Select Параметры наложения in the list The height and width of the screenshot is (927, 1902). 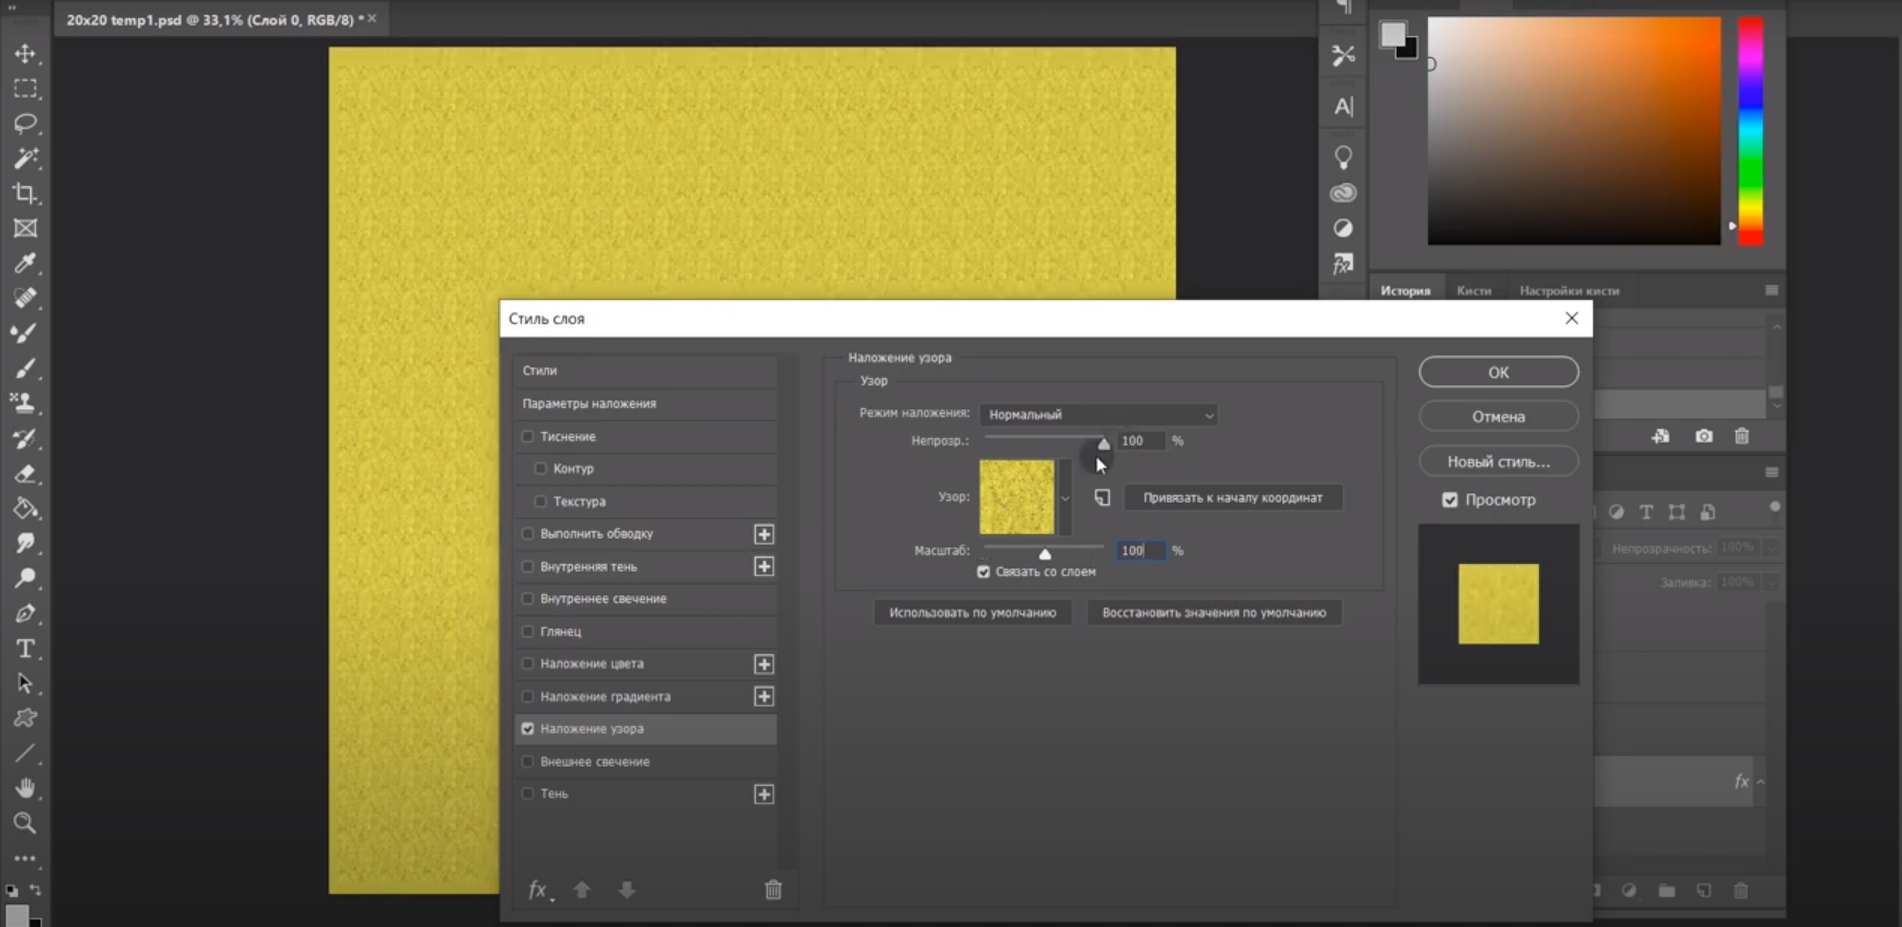646,403
